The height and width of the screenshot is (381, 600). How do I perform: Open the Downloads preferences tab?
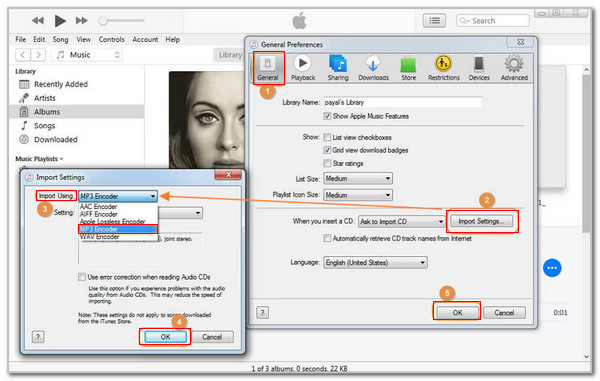[x=373, y=68]
